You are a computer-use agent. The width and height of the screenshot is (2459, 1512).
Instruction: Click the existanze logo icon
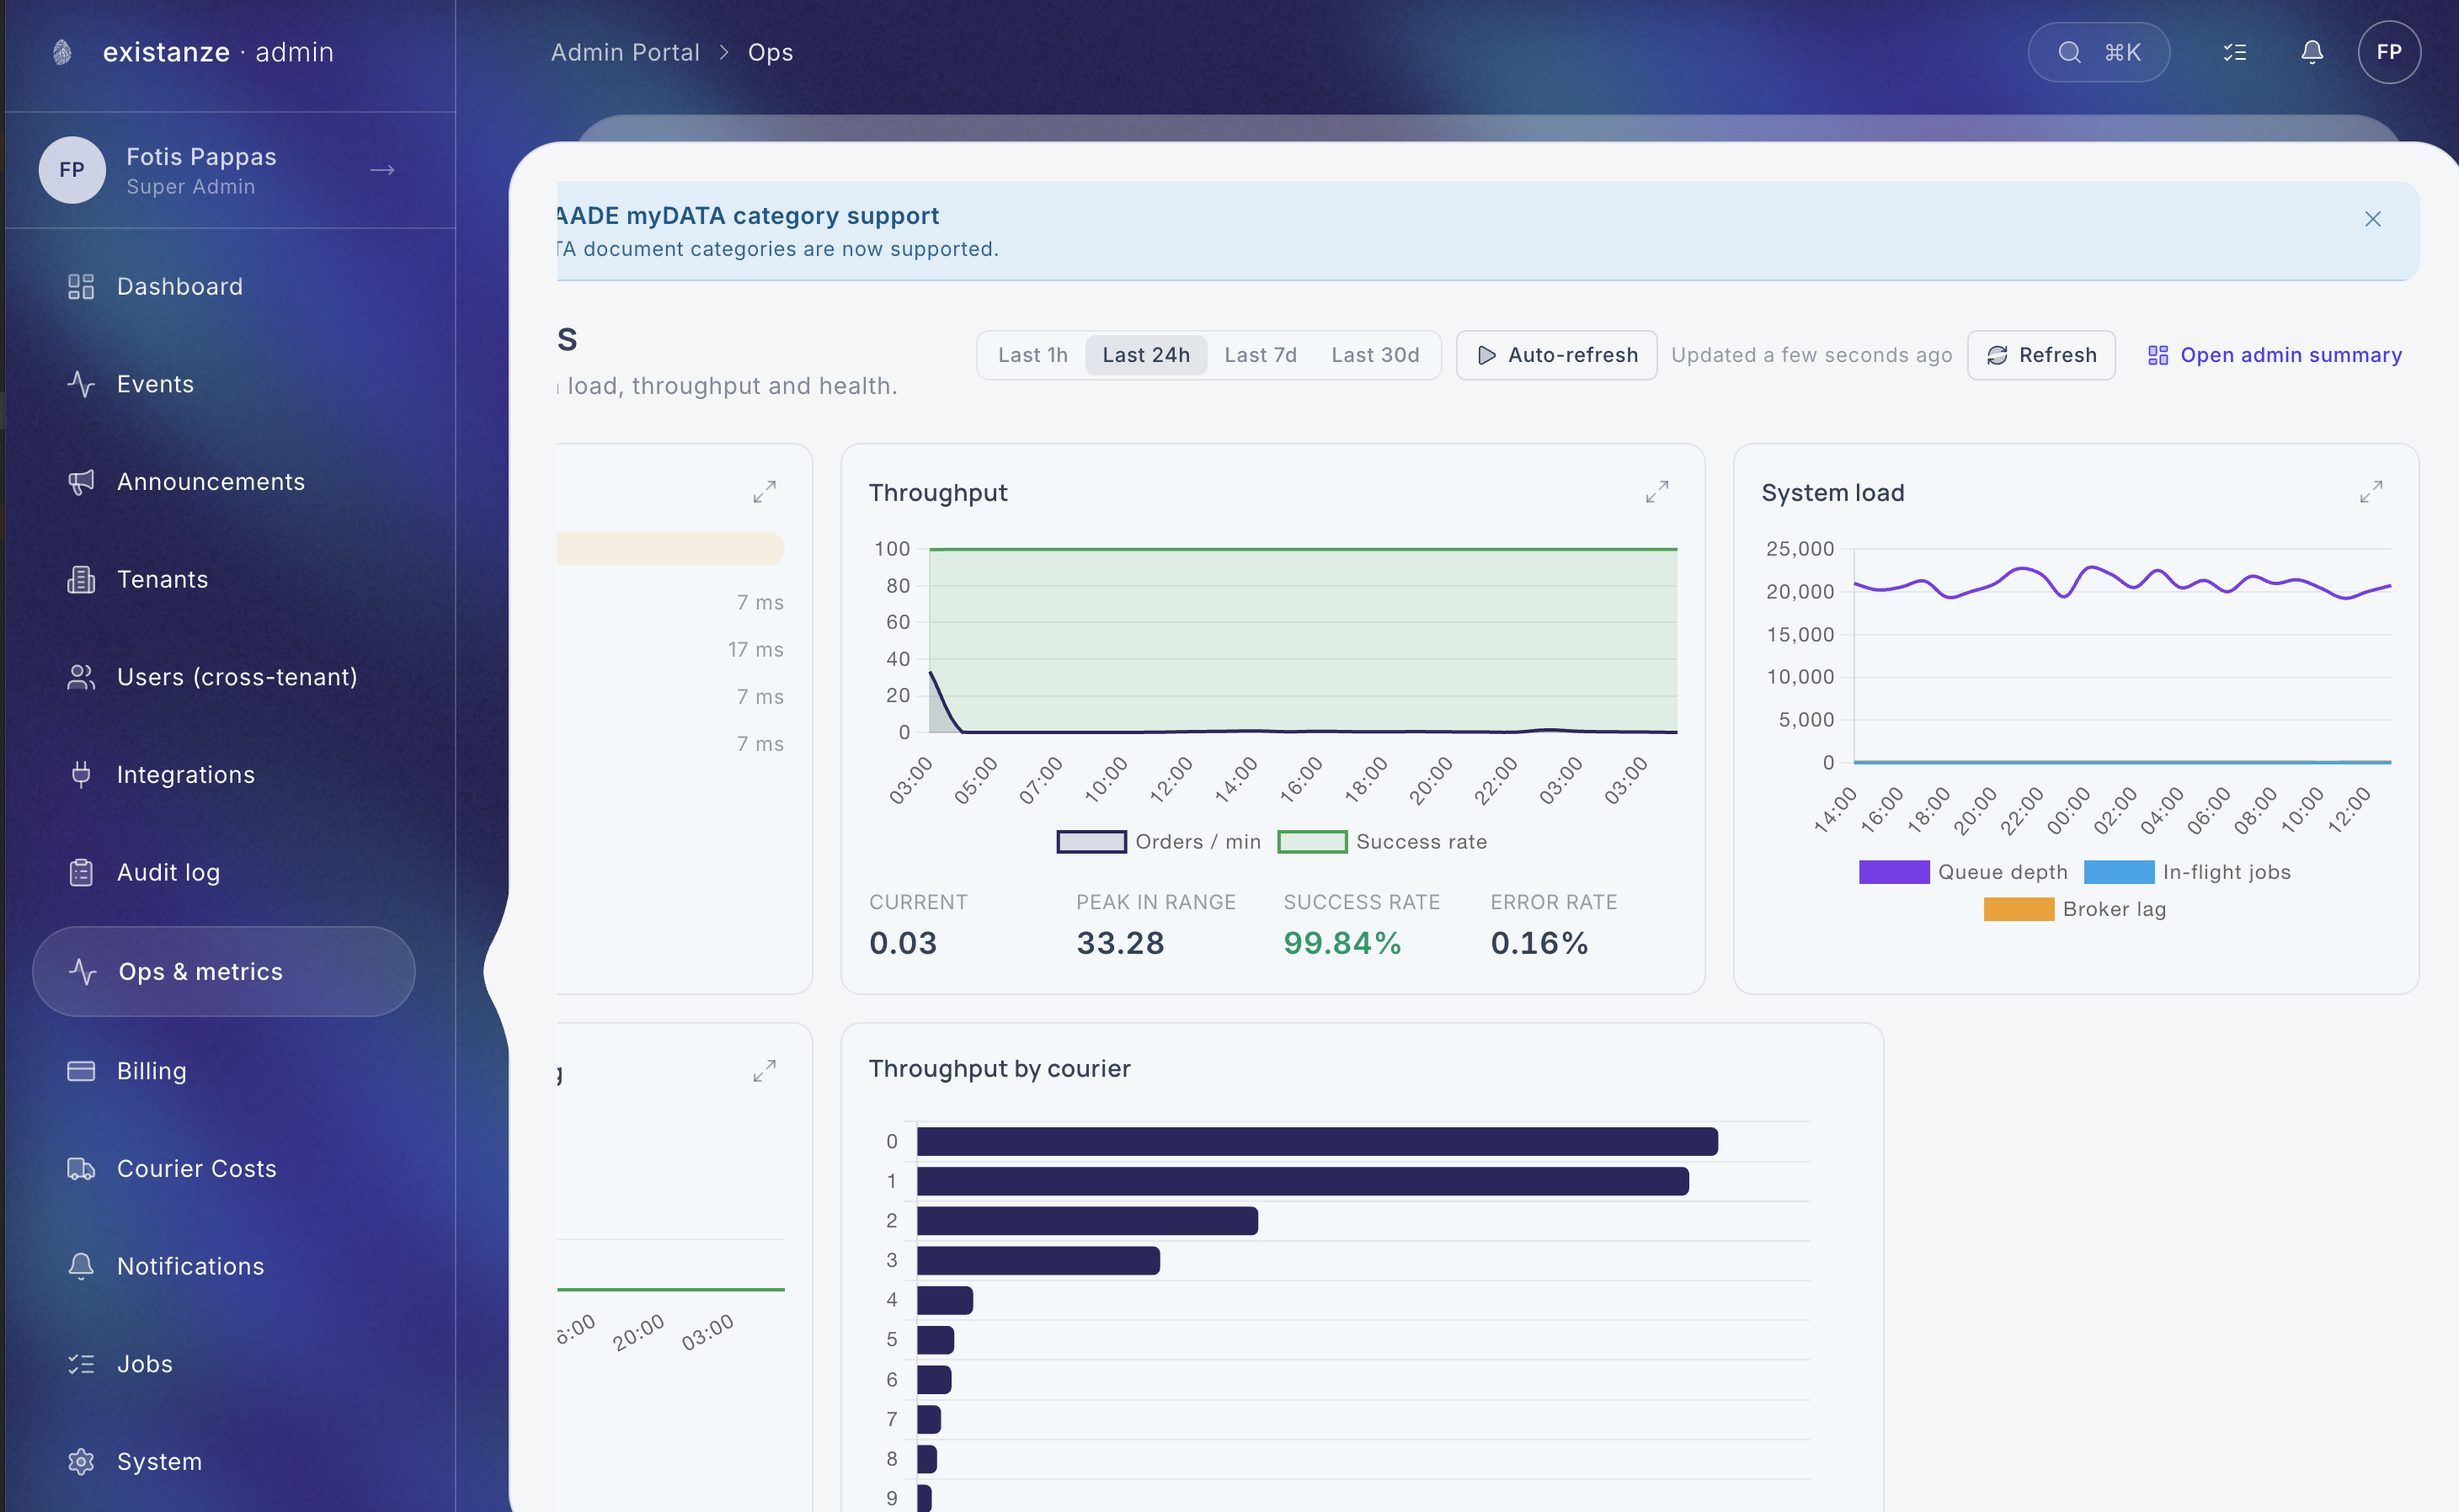point(62,52)
